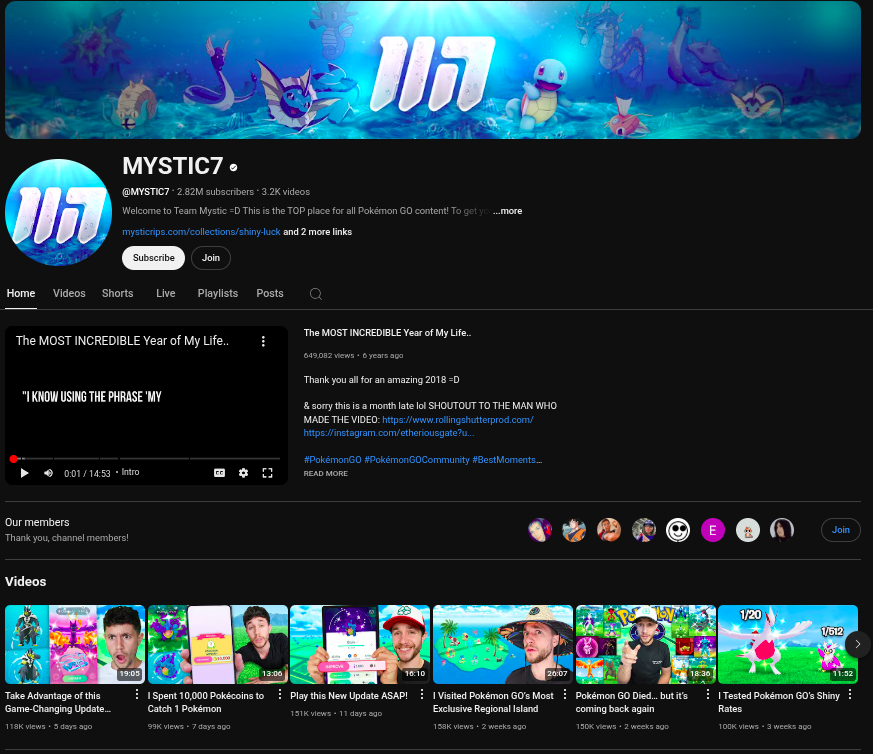The image size is (873, 754).
Task: Click the first member avatar with purple hair
Action: tap(540, 530)
